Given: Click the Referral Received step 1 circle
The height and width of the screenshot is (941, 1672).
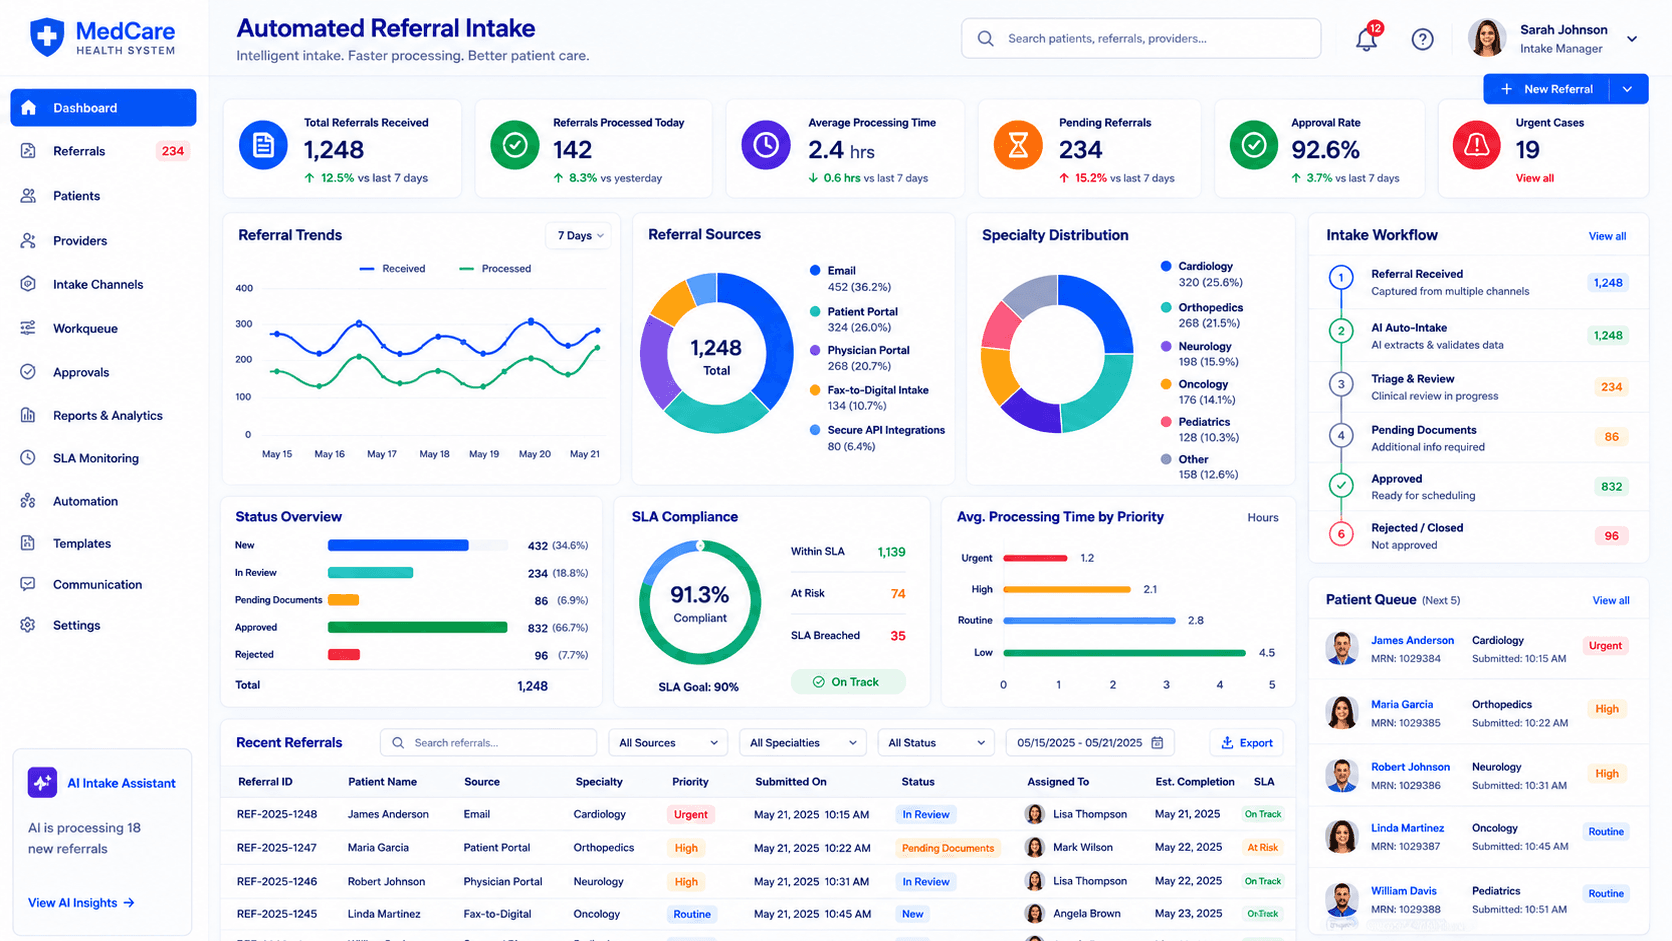Looking at the screenshot, I should 1341,277.
